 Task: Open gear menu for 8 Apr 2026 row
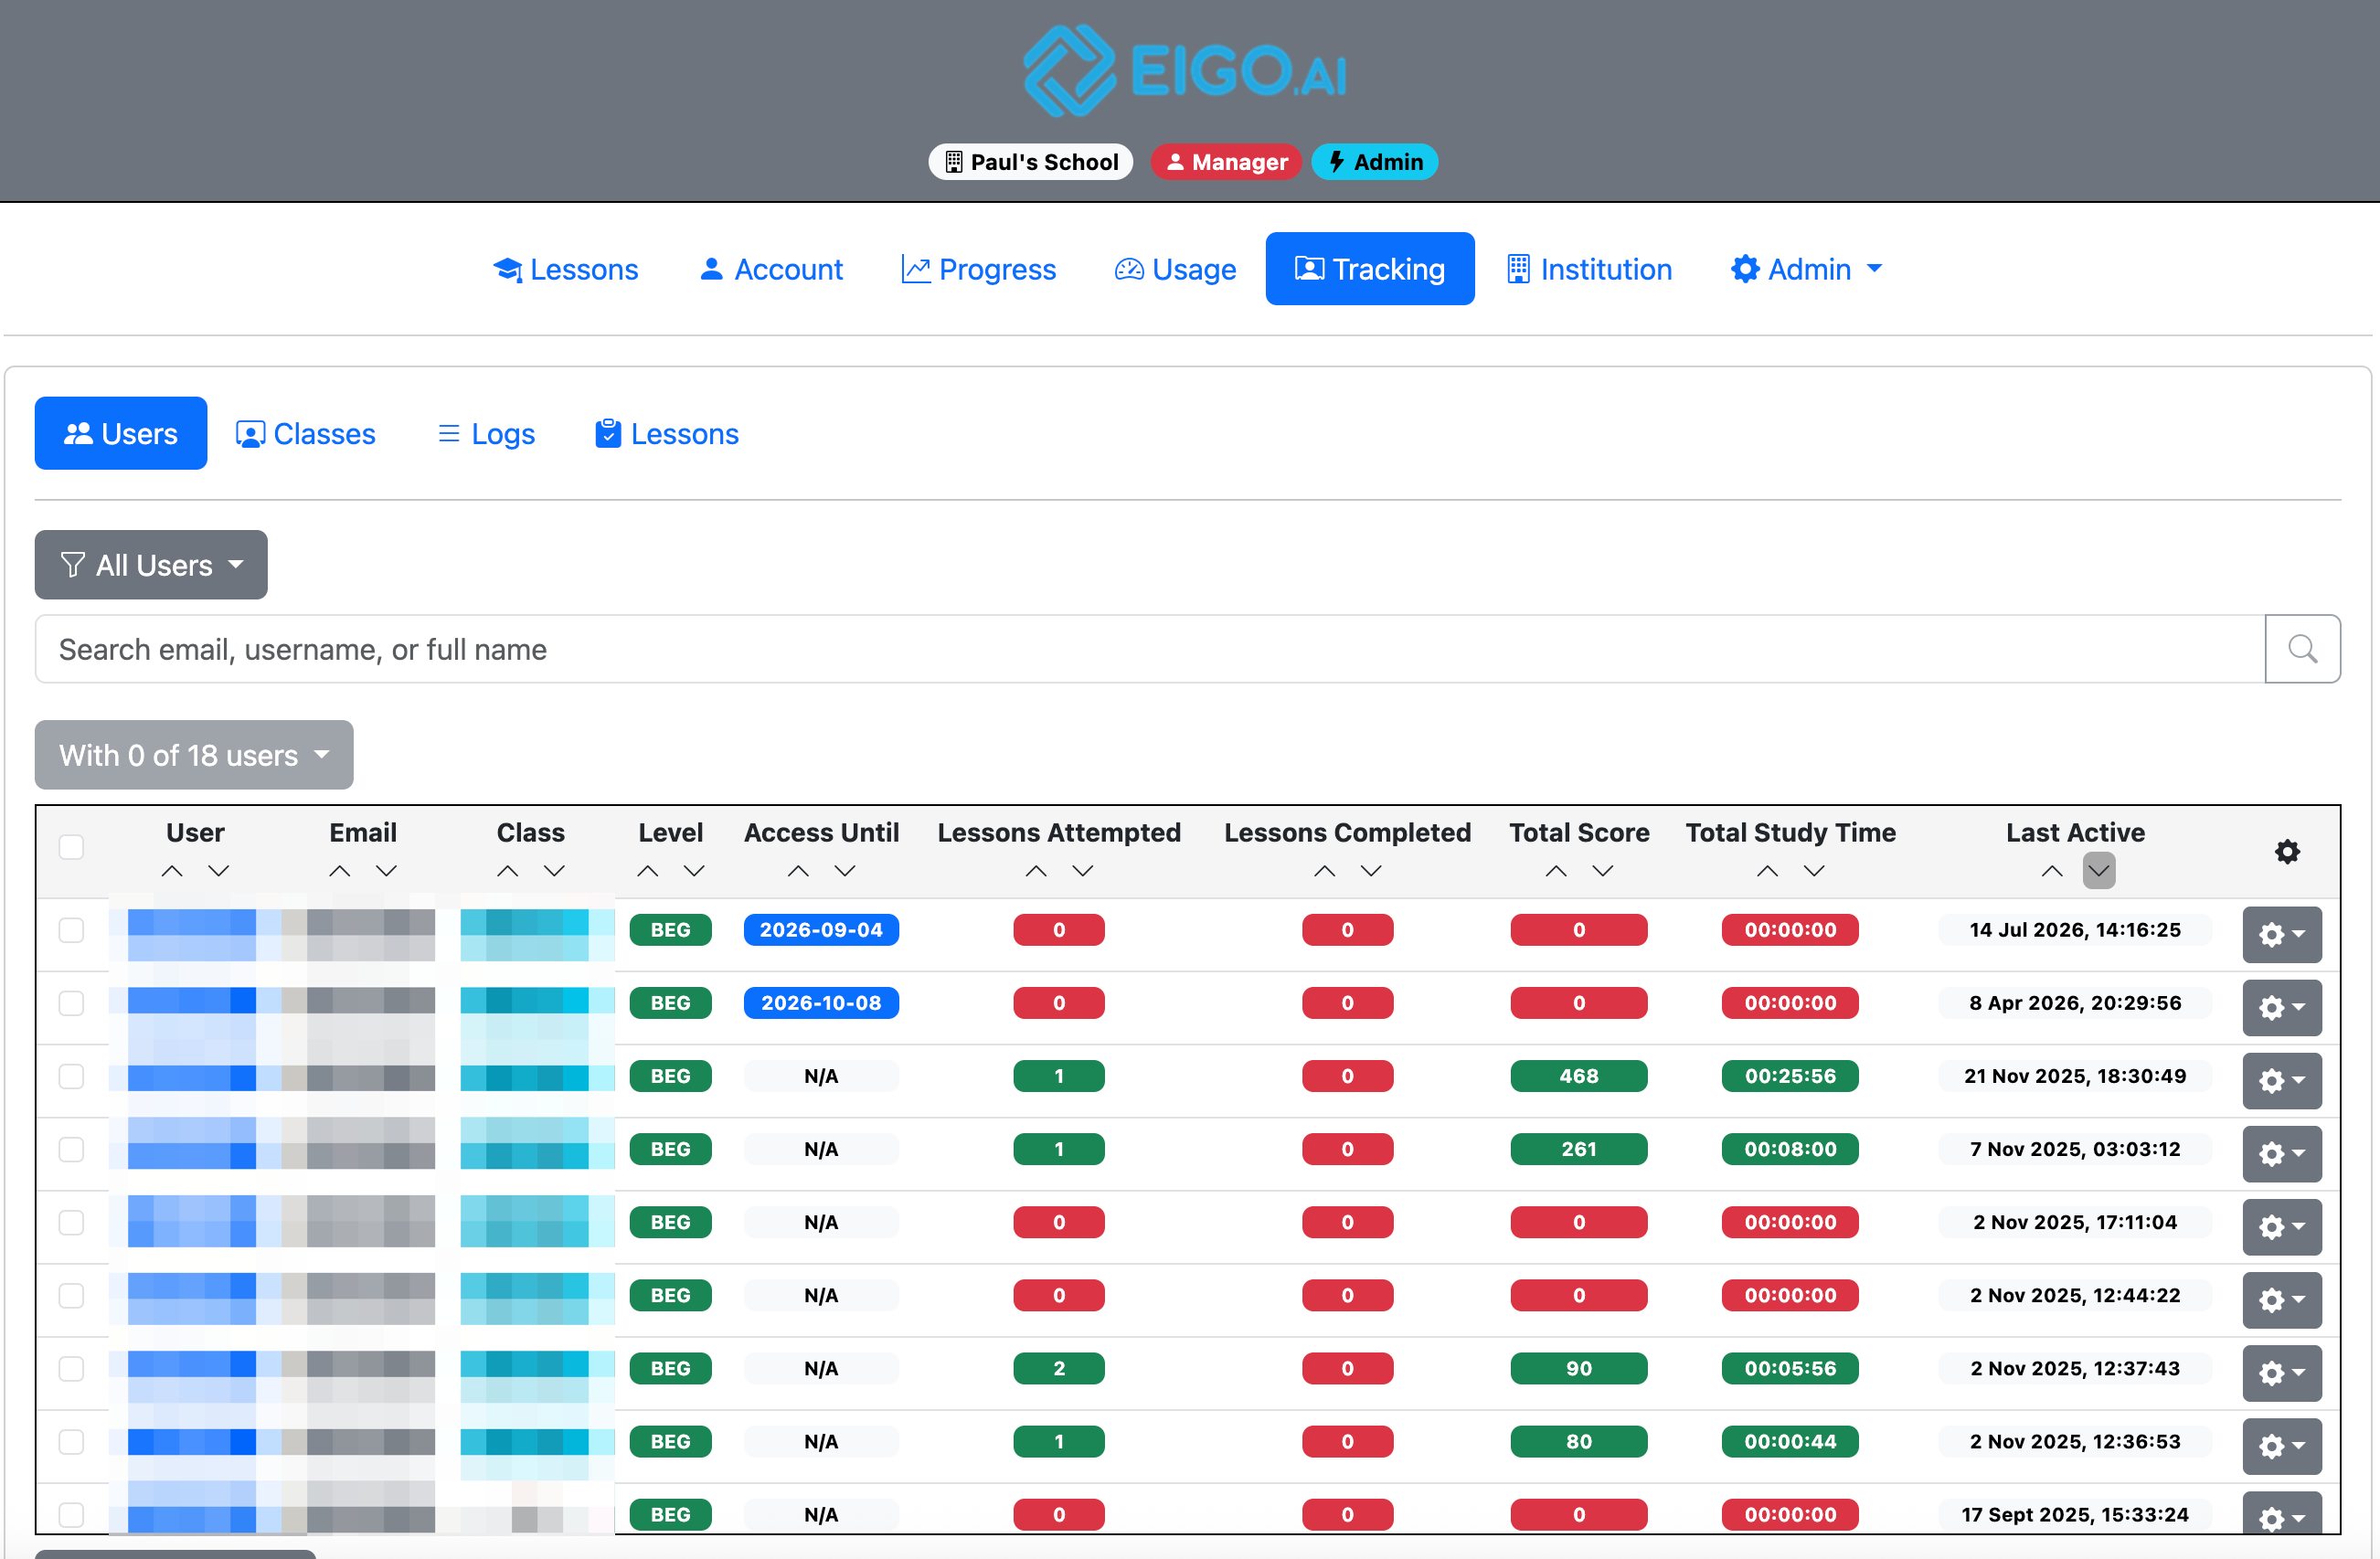point(2282,1007)
